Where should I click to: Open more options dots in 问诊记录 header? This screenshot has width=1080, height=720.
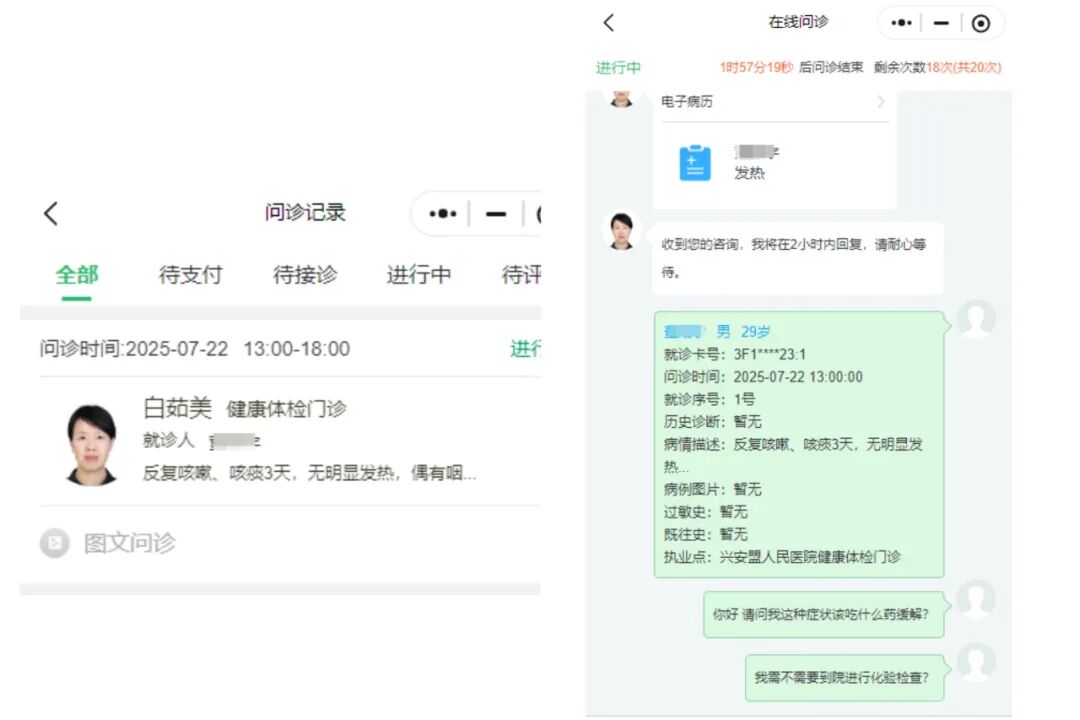(443, 213)
